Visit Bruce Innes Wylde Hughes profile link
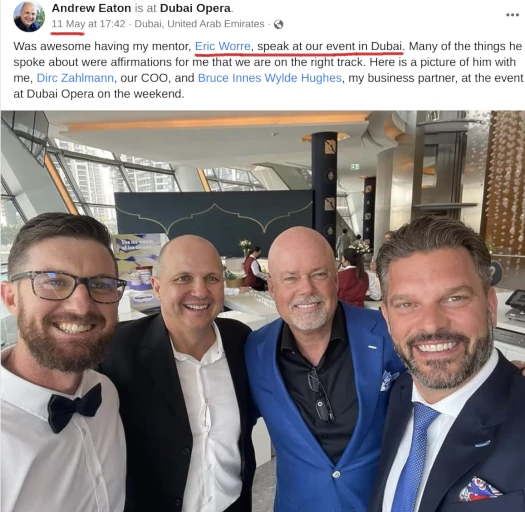The image size is (525, 512). (x=270, y=78)
